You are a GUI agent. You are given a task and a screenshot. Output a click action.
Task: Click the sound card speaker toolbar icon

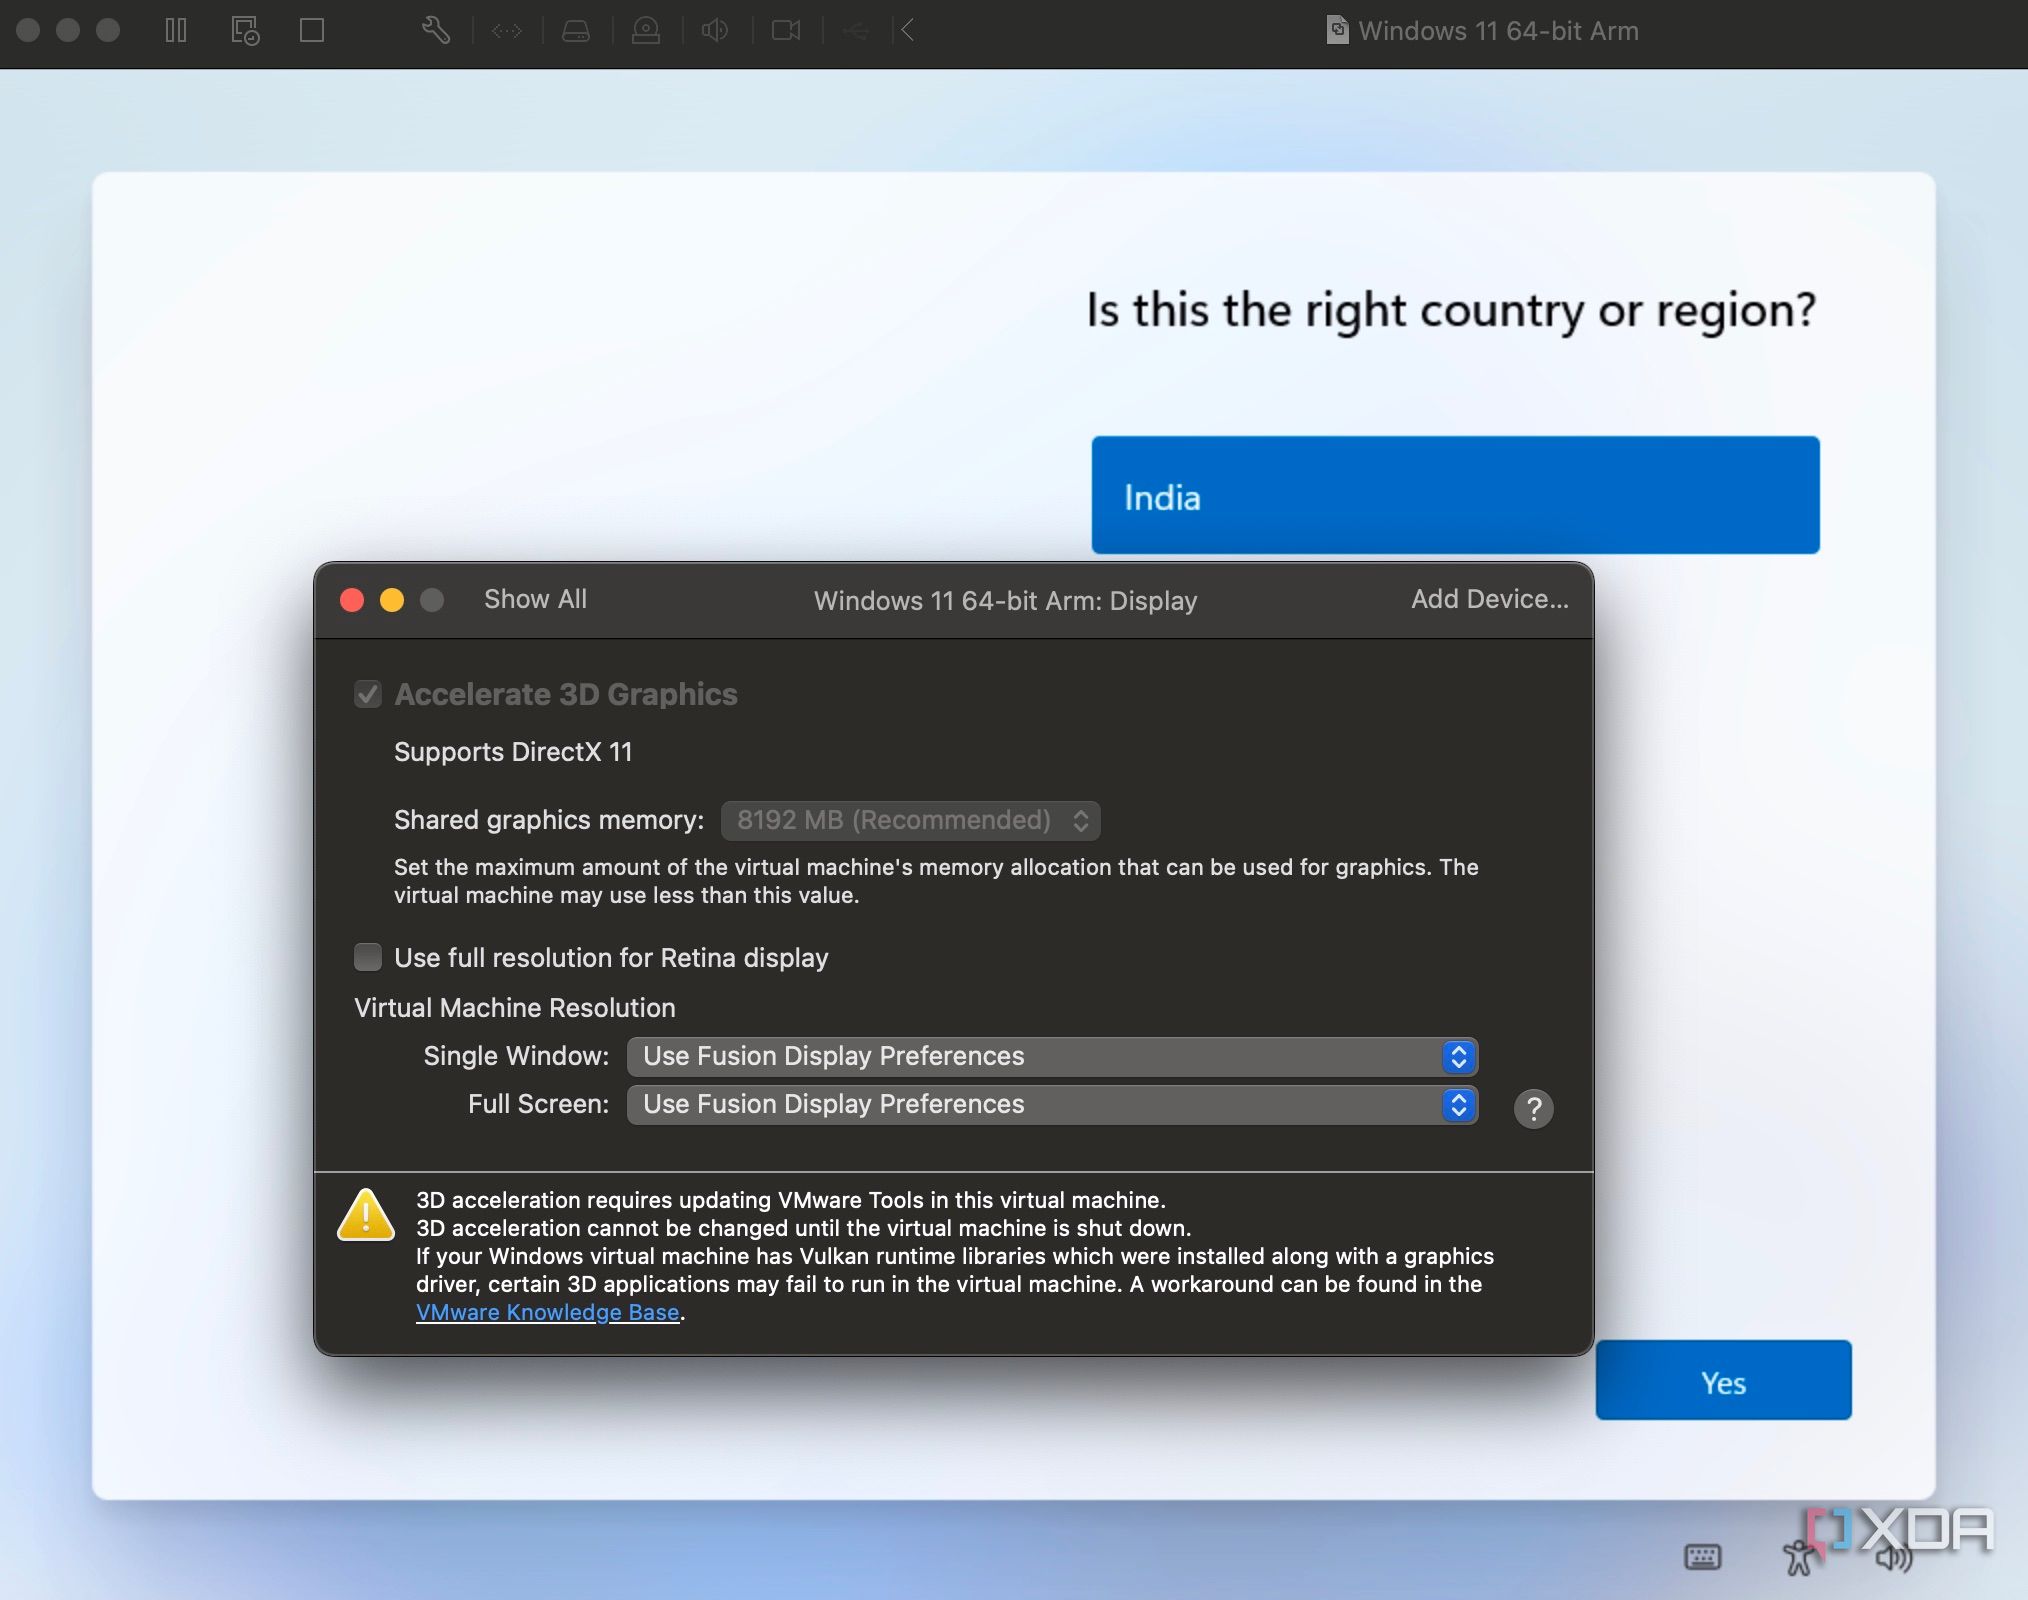(715, 31)
